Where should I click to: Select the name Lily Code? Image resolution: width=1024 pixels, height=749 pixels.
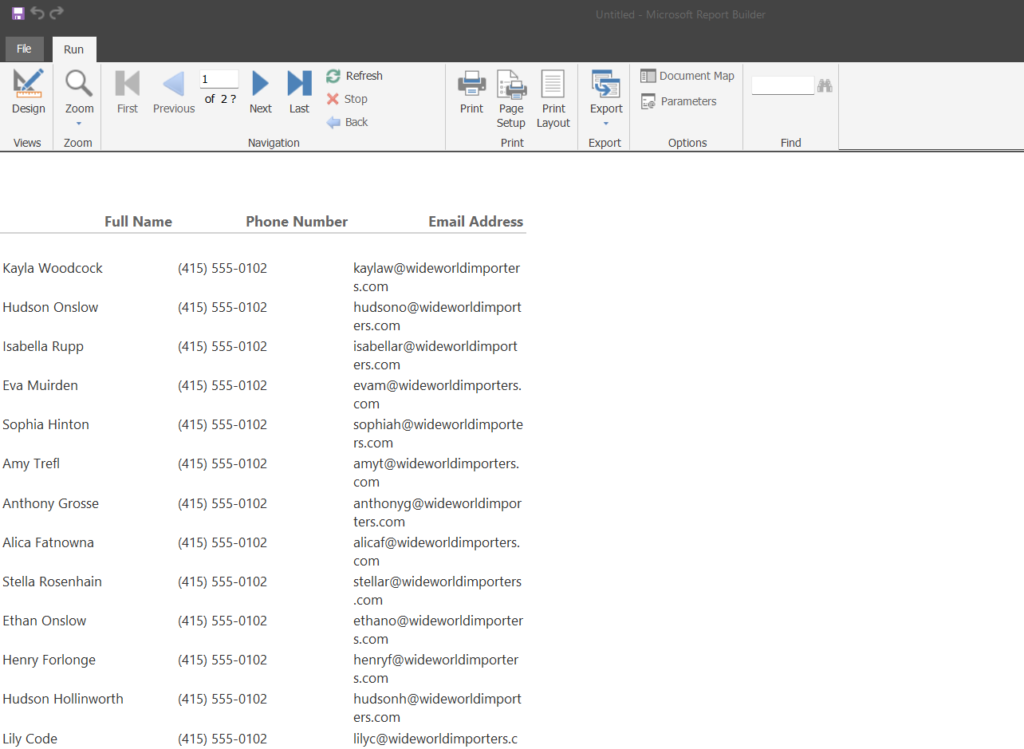pos(29,739)
